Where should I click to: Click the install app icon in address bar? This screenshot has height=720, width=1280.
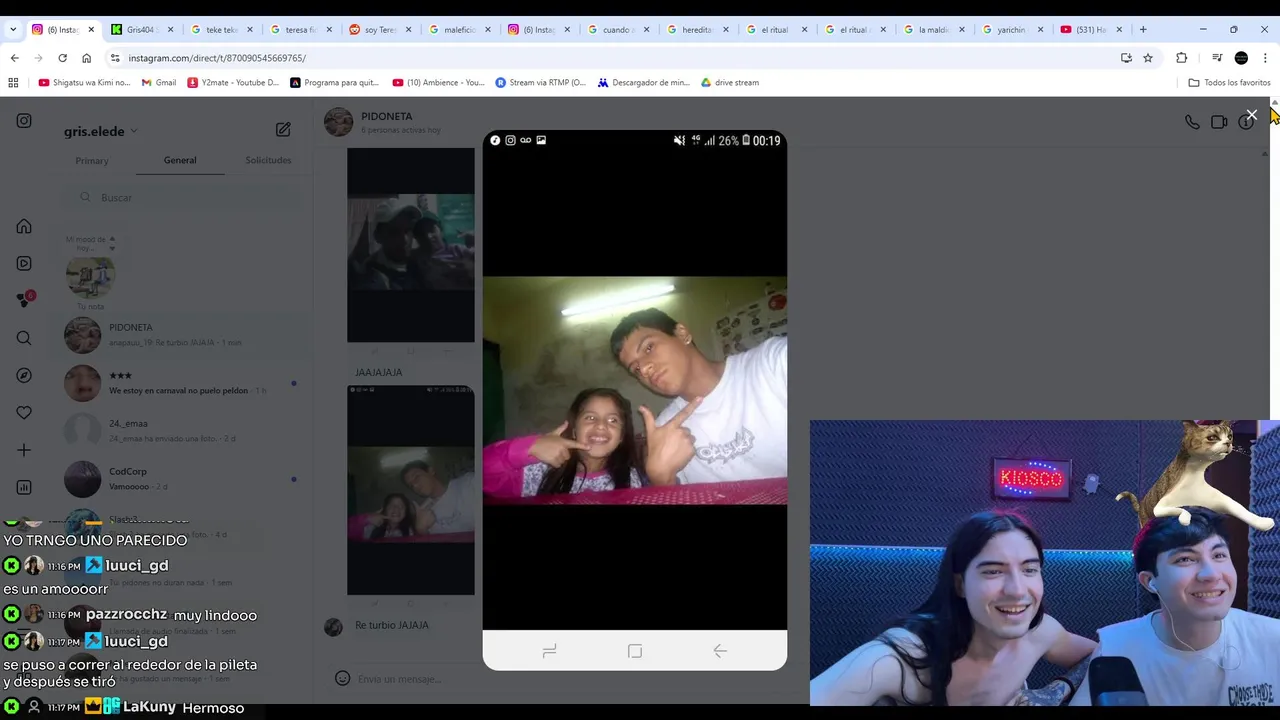coord(1126,58)
